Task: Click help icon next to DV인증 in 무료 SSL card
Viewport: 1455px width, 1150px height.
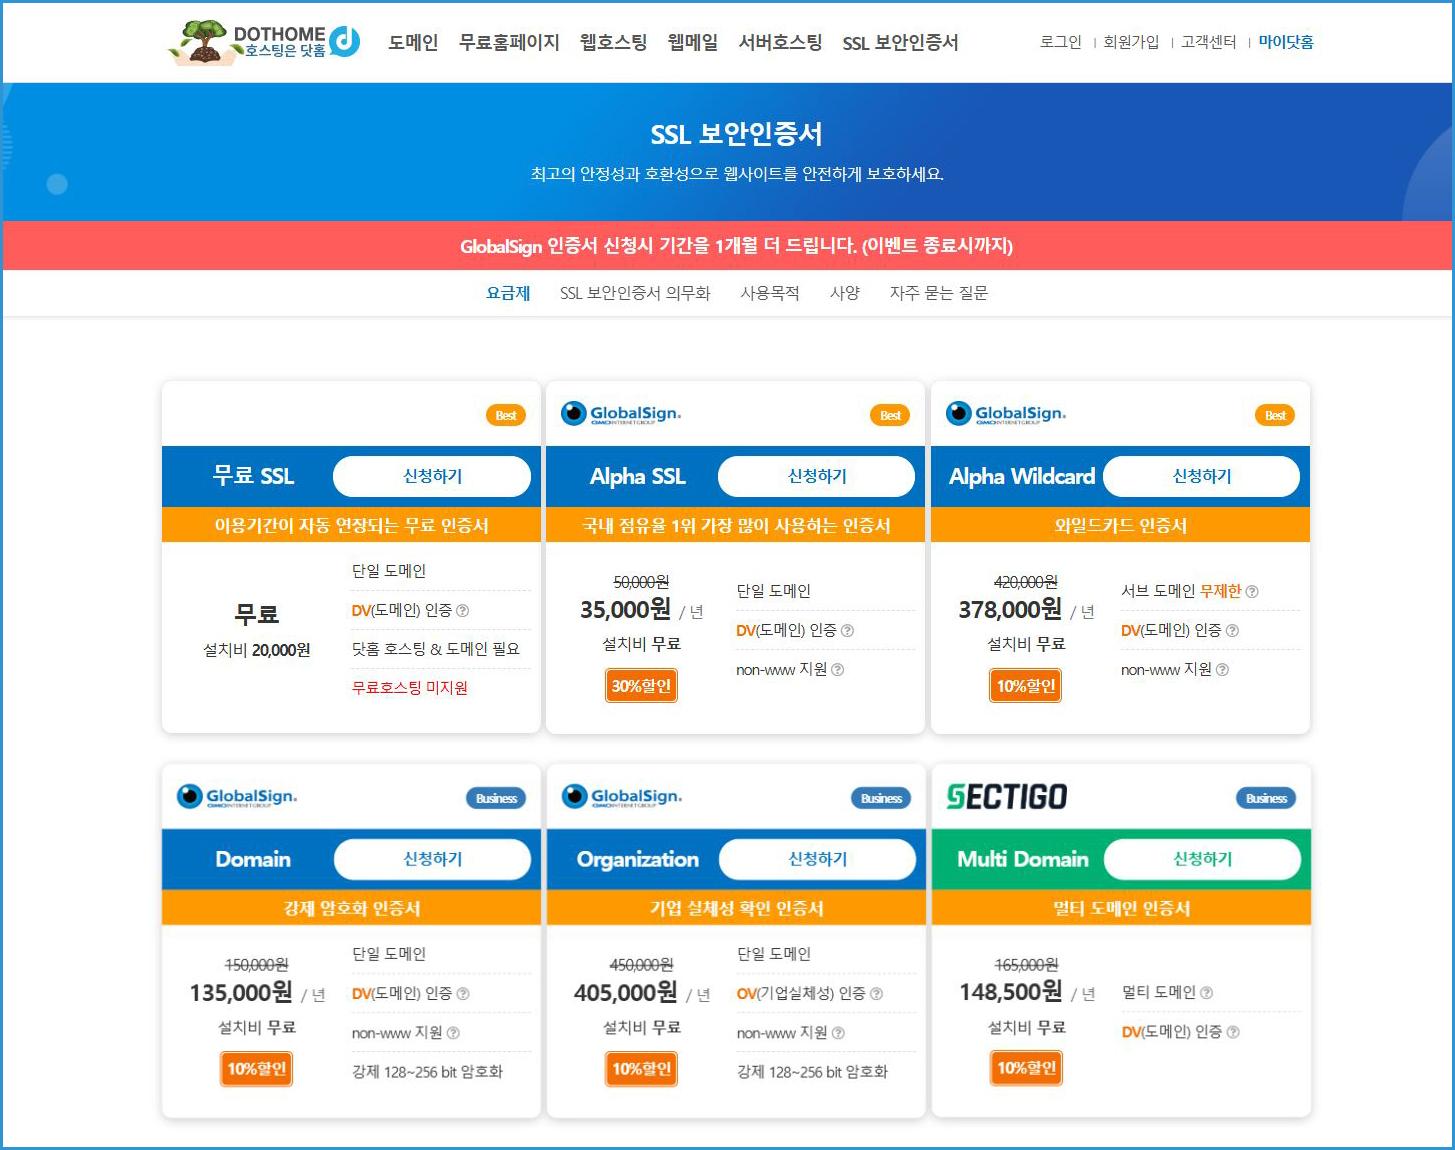Action: (462, 611)
